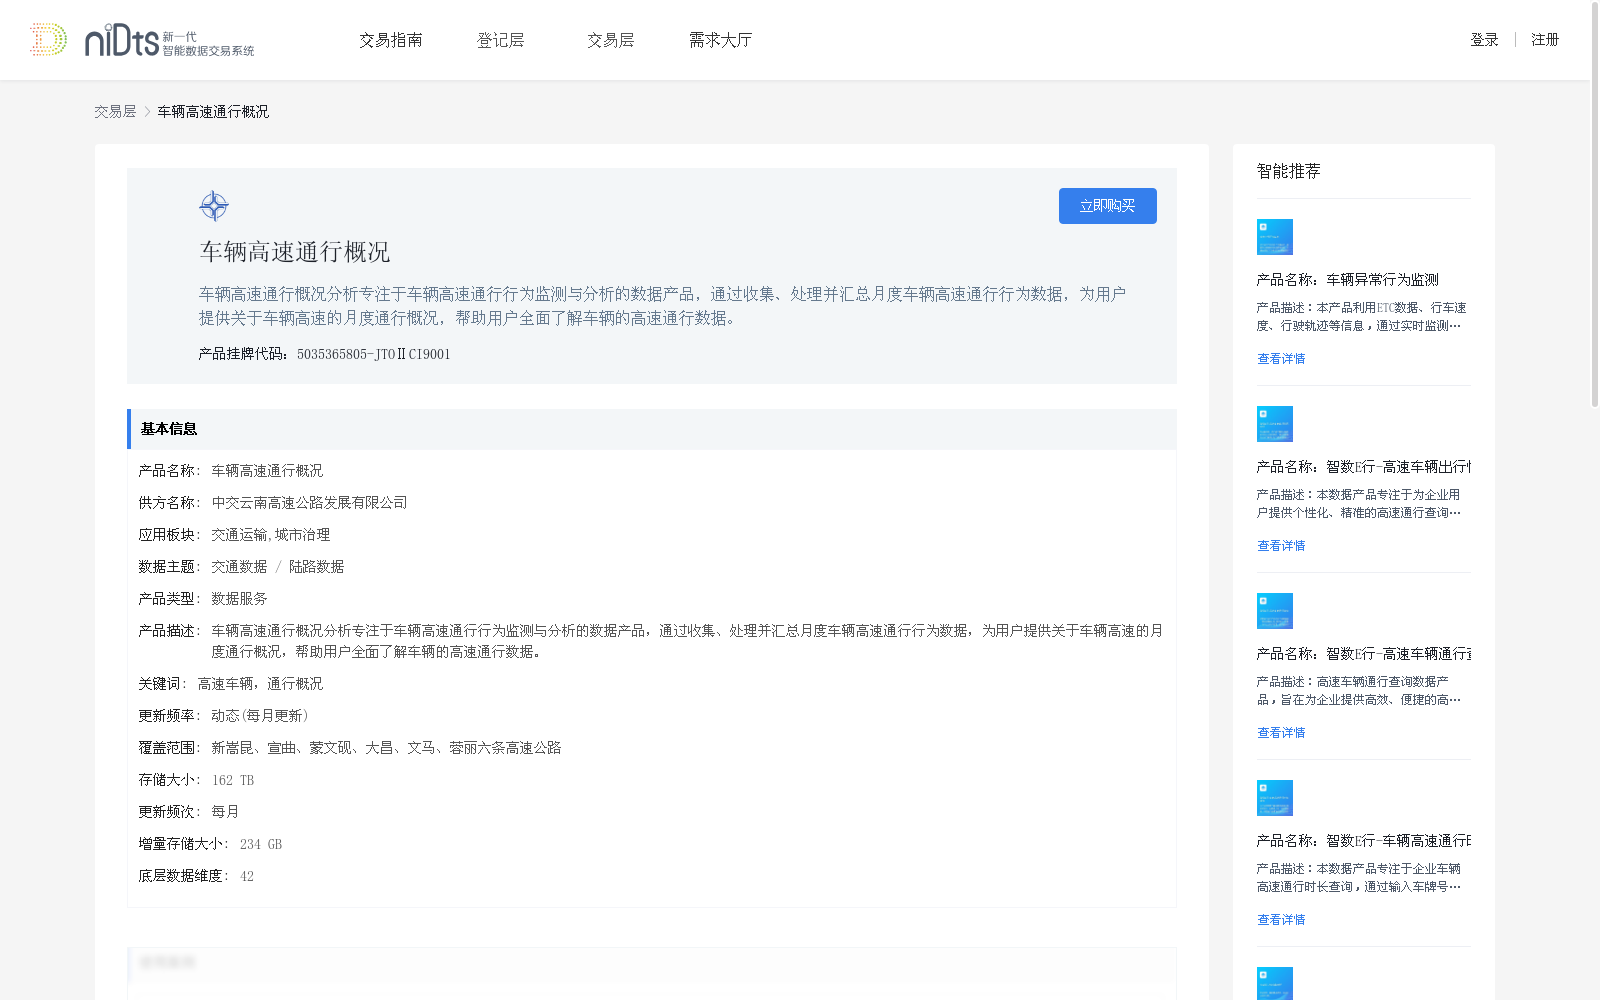
Task: Click the 立即购买 button
Action: [x=1108, y=206]
